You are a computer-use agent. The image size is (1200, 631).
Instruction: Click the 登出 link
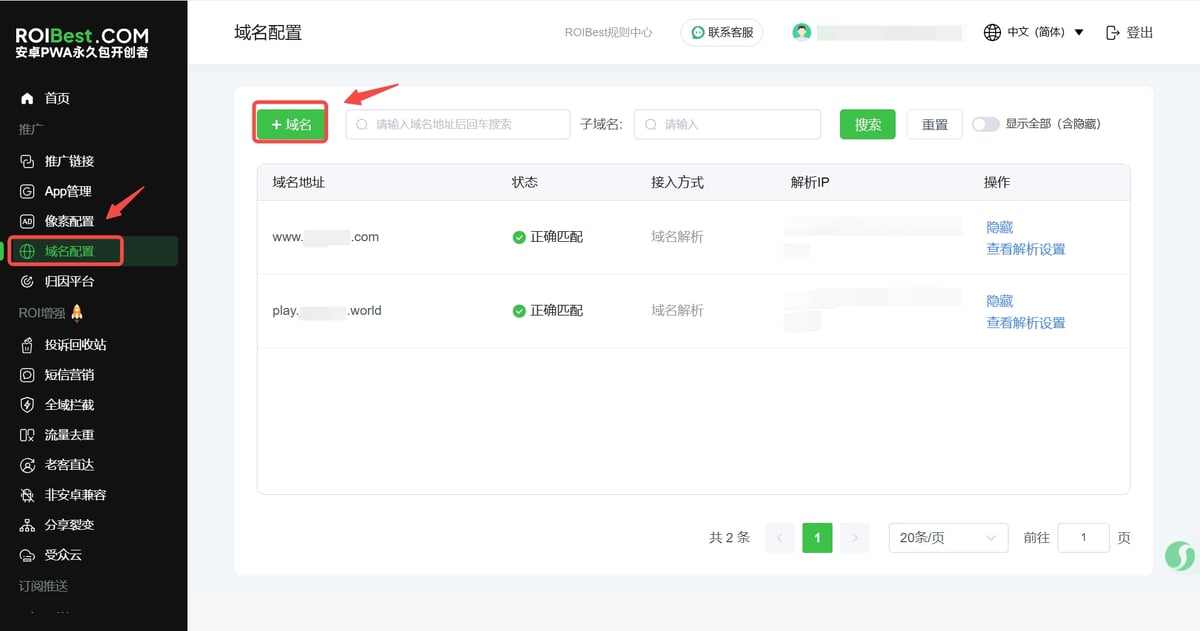coord(1130,32)
